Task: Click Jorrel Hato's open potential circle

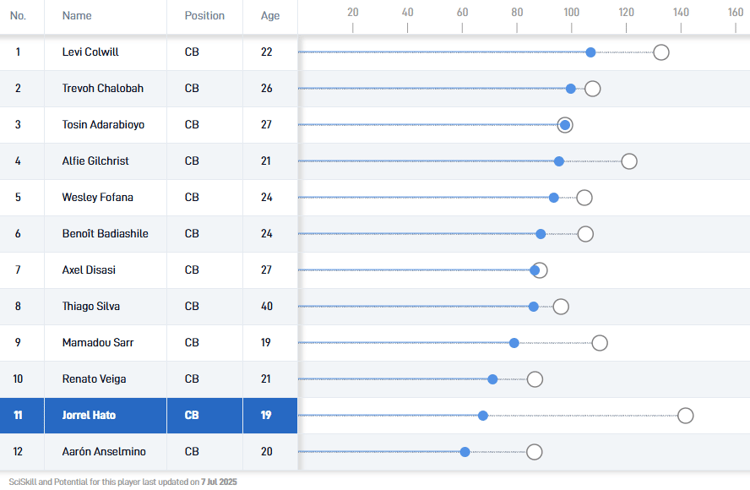Action: pyautogui.click(x=685, y=415)
